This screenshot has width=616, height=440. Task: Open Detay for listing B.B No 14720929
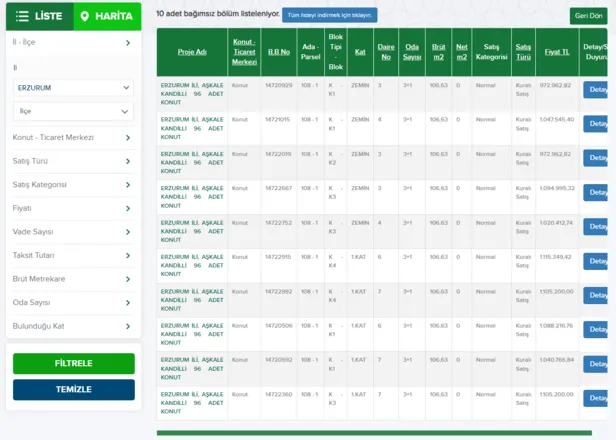(x=597, y=89)
